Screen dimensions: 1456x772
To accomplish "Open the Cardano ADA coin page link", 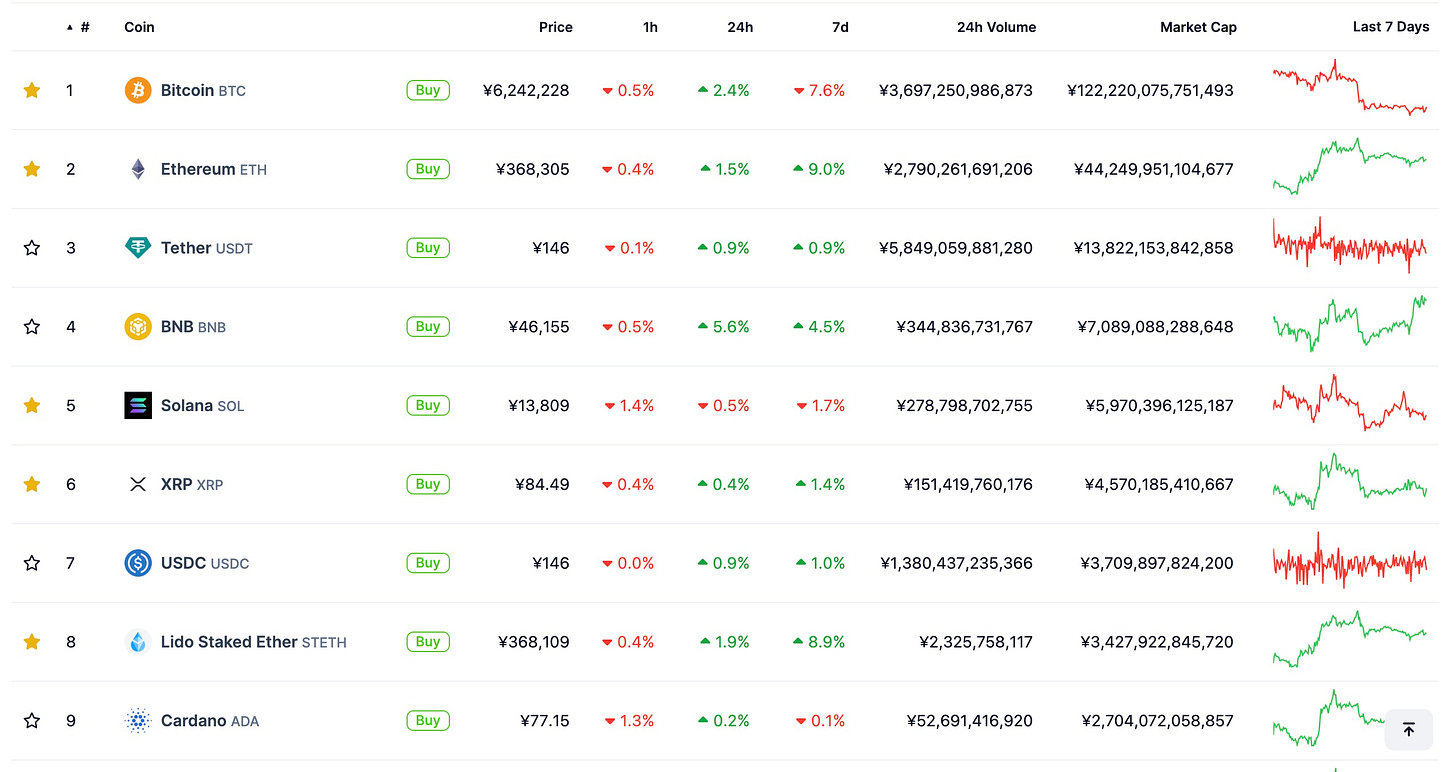I will [210, 721].
